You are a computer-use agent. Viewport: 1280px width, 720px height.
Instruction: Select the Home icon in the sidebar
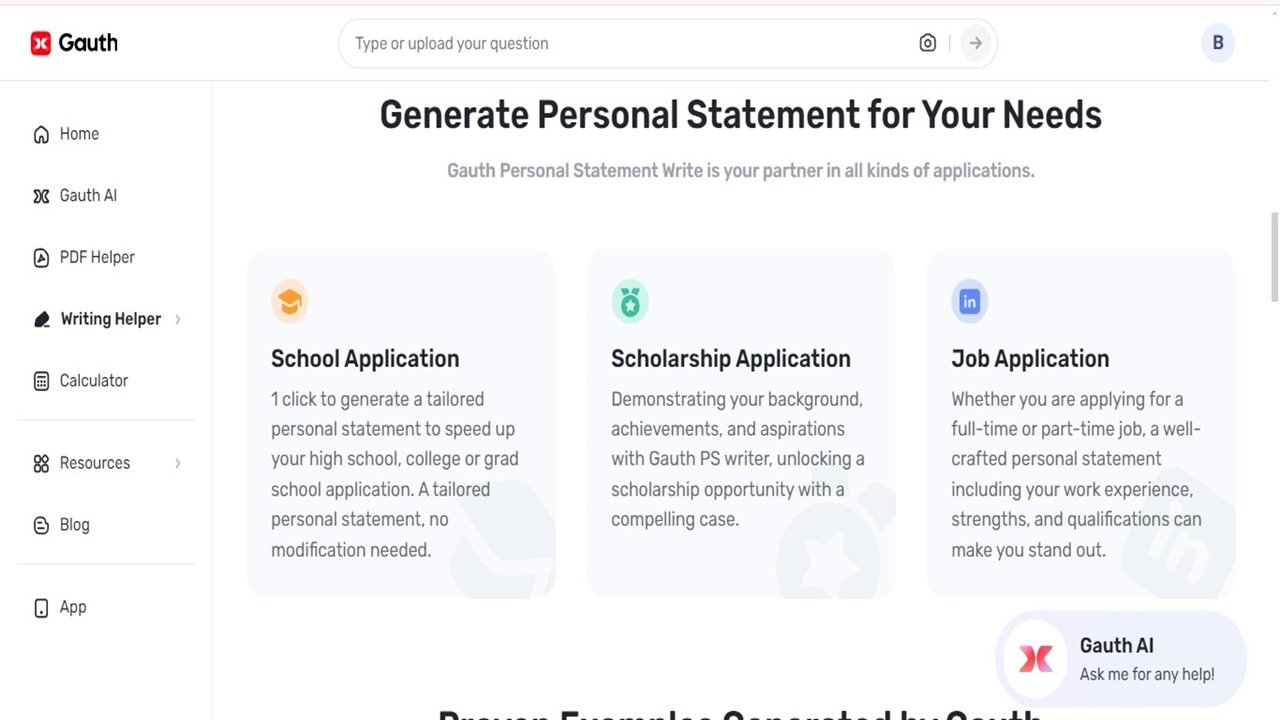point(40,133)
